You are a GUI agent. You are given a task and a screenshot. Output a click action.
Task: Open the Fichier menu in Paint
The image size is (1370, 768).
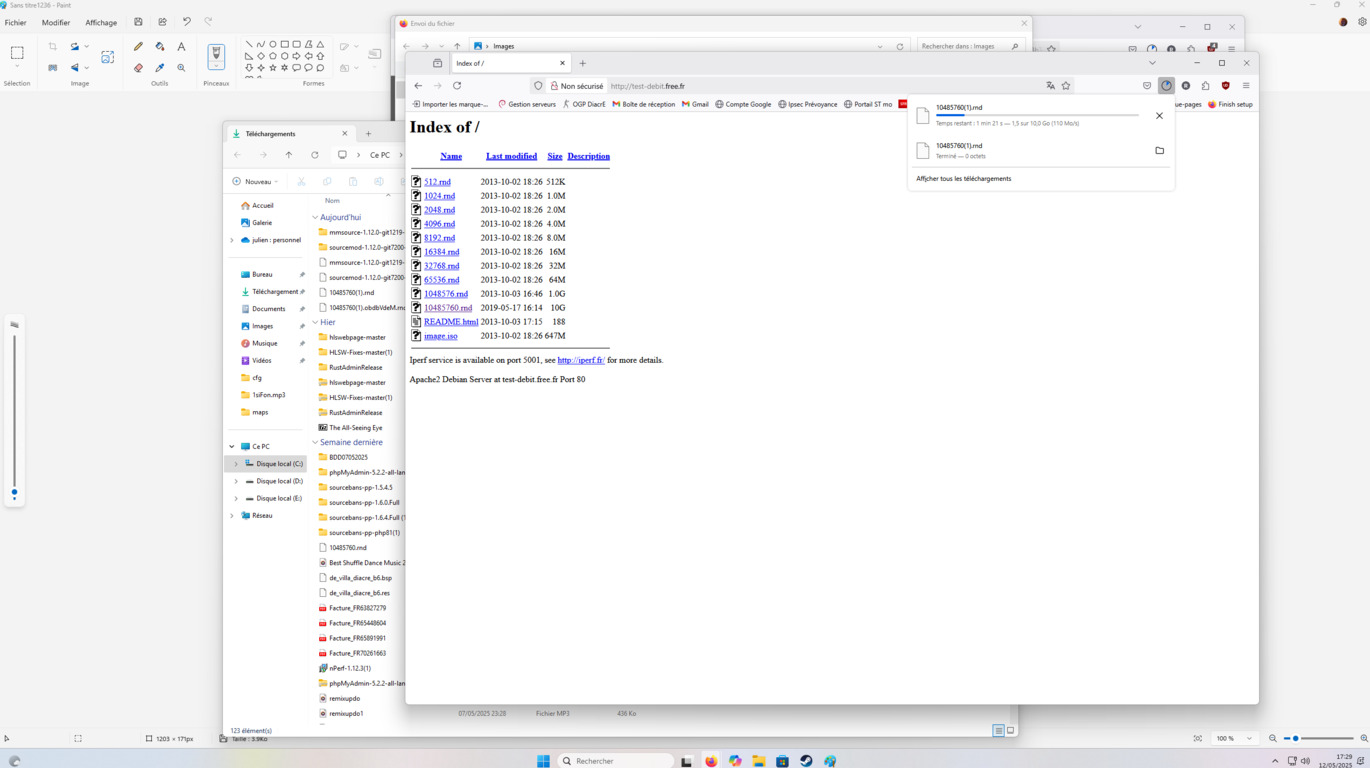[x=15, y=22]
